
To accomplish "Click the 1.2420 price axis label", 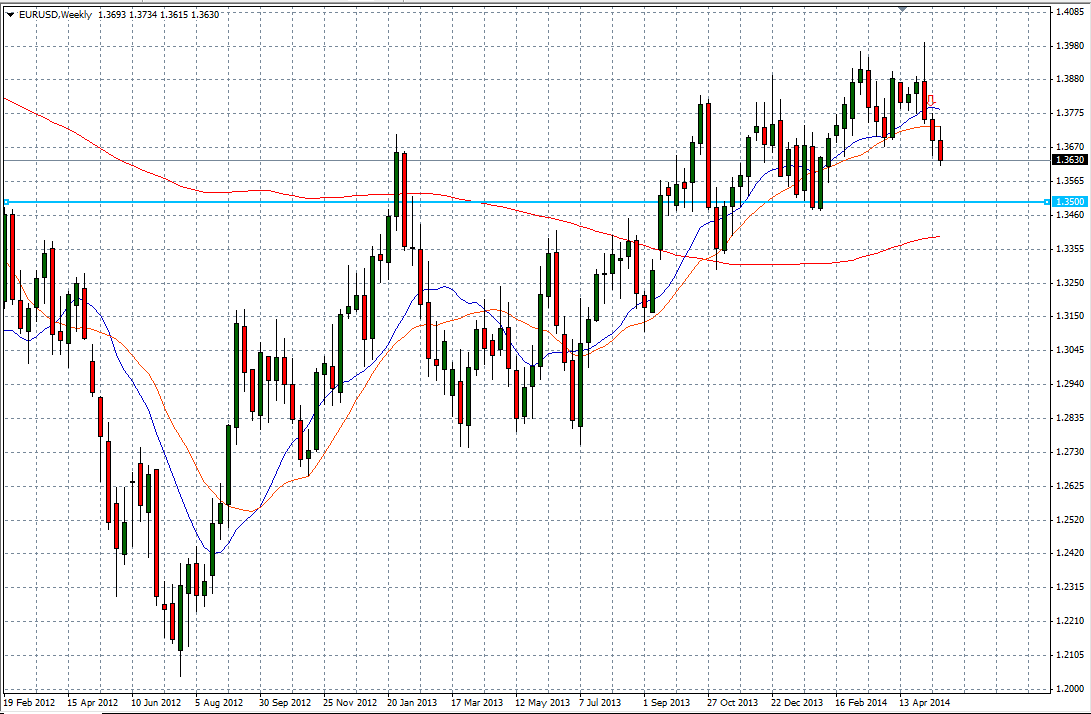I will click(1070, 553).
